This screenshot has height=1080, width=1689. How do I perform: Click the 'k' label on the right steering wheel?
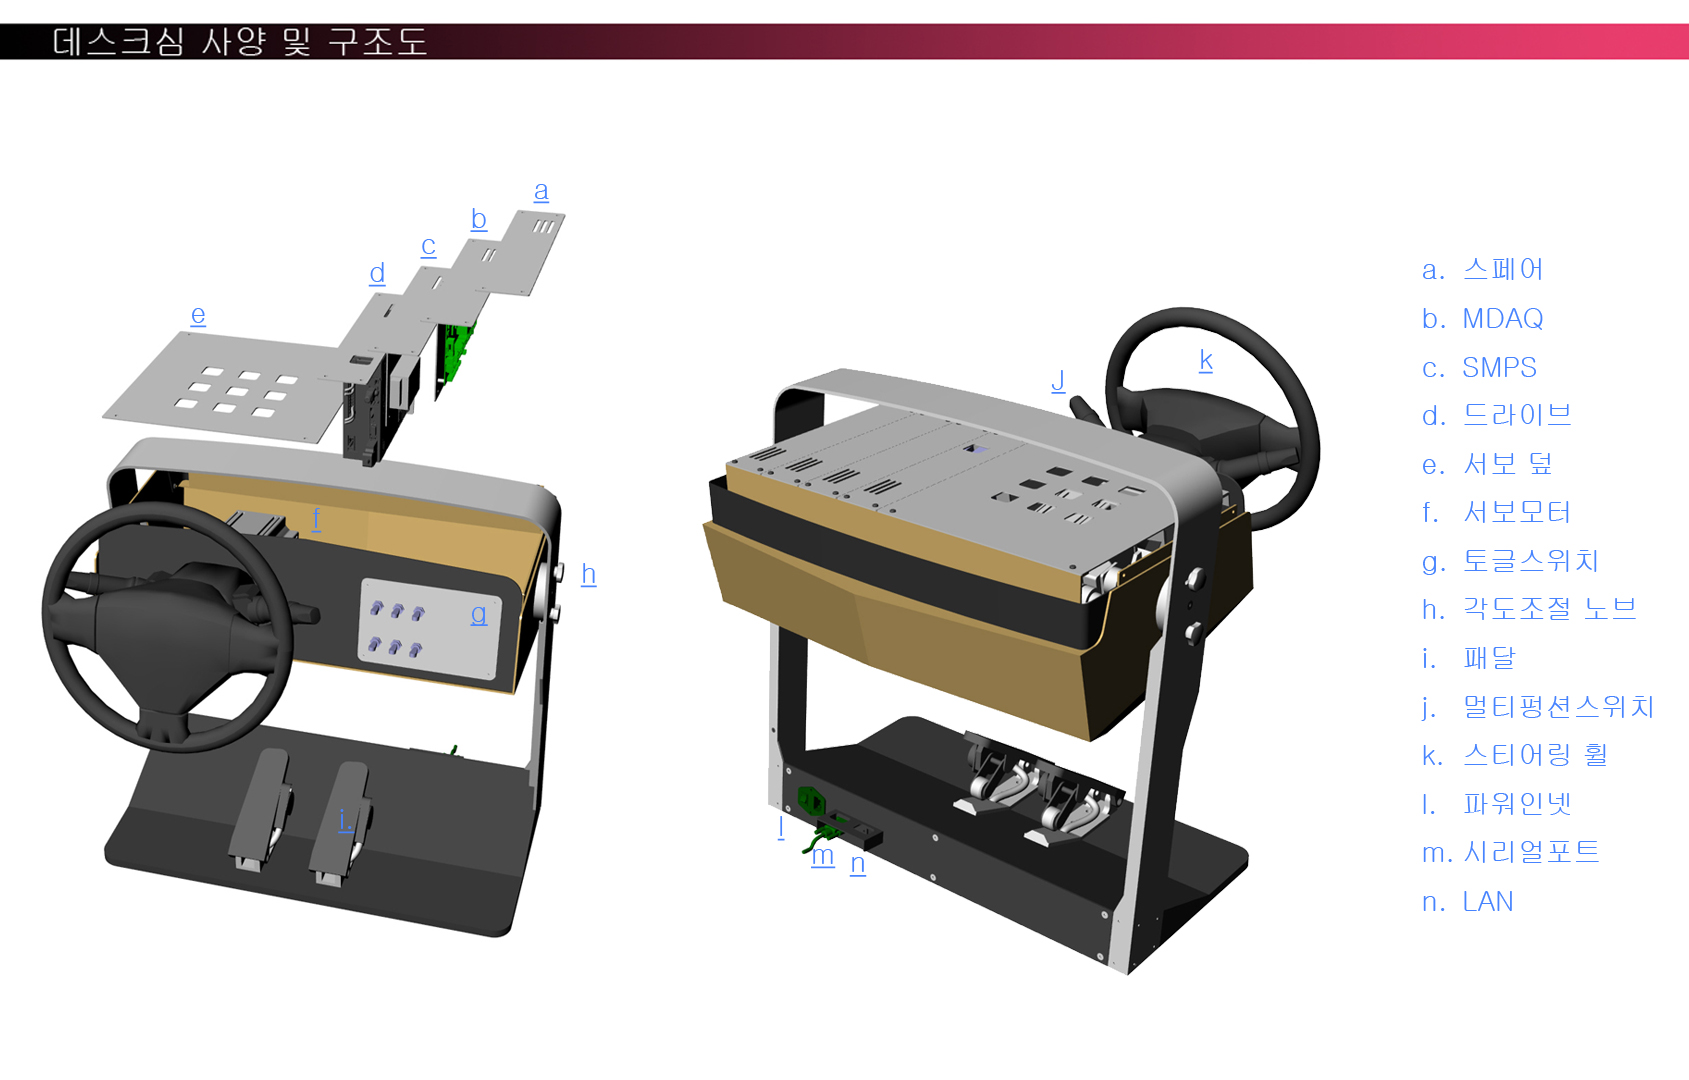click(1206, 360)
